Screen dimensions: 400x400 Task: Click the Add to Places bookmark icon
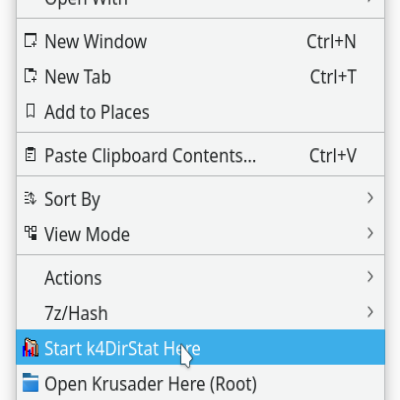pyautogui.click(x=30, y=111)
